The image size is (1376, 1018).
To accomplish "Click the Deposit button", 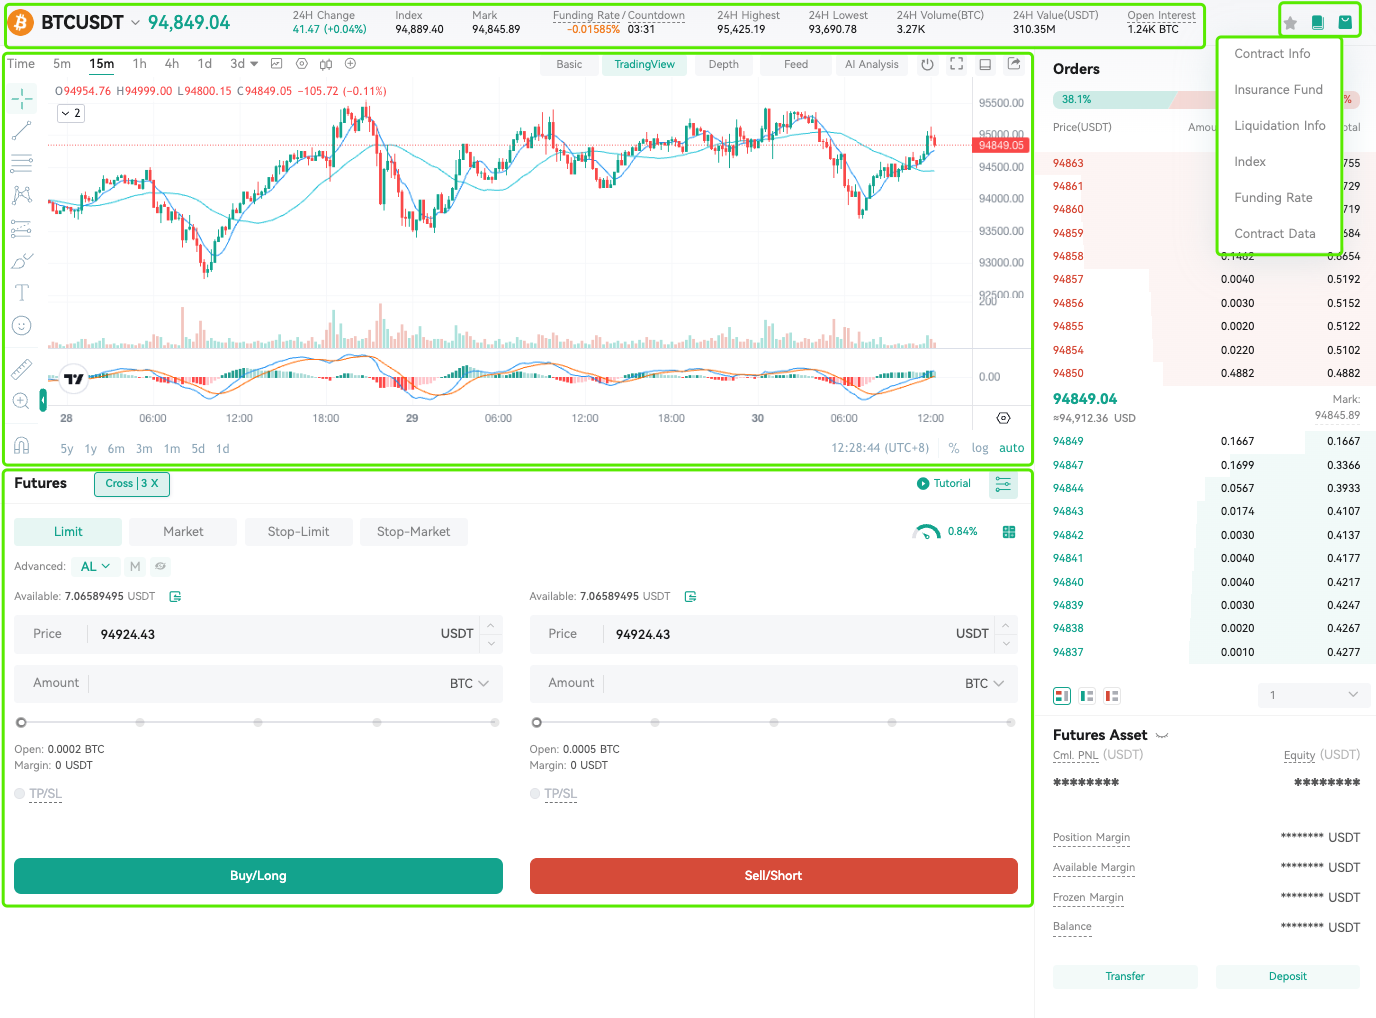I will tap(1288, 977).
